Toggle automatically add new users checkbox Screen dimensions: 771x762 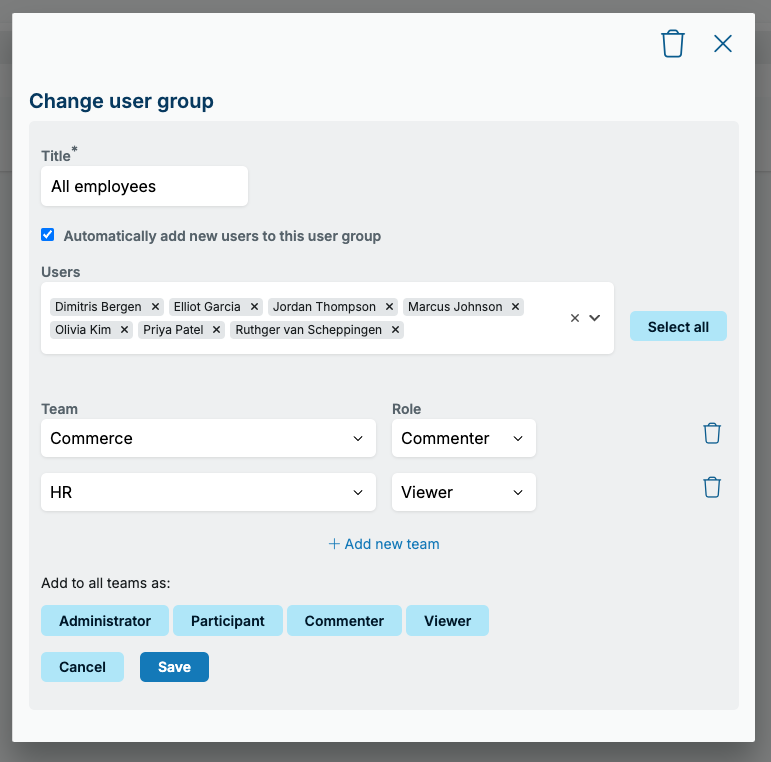coord(48,234)
